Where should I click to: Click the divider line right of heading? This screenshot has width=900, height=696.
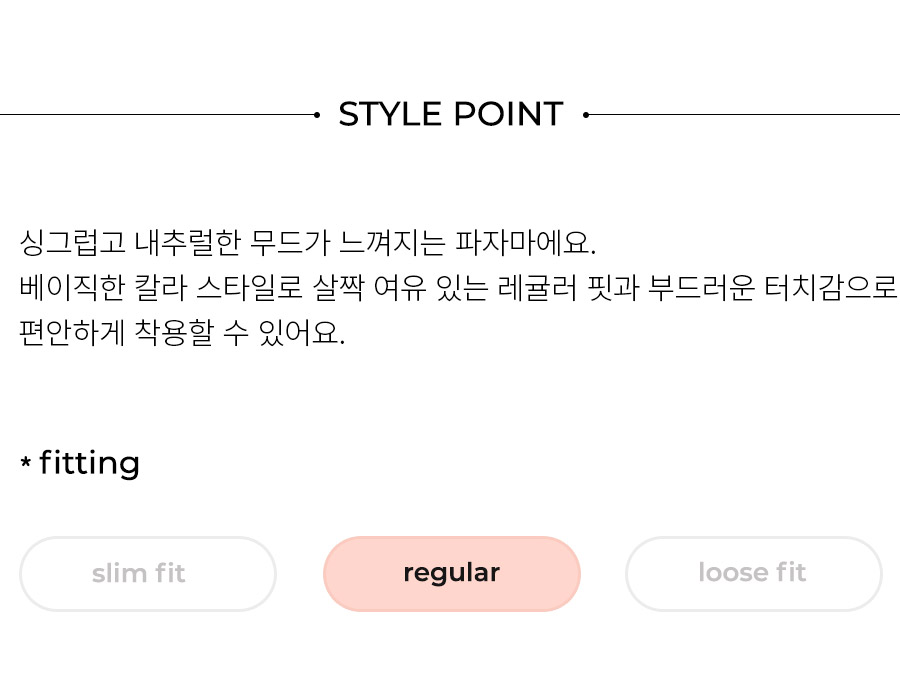[744, 115]
